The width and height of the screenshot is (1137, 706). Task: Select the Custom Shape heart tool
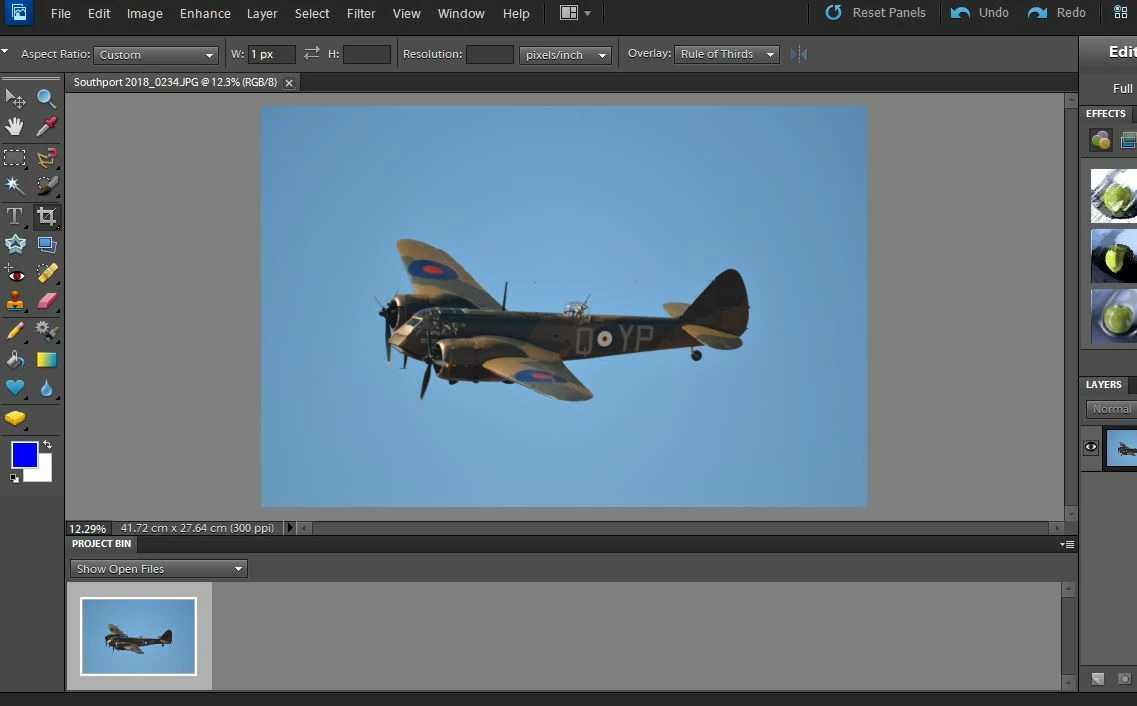[15, 388]
